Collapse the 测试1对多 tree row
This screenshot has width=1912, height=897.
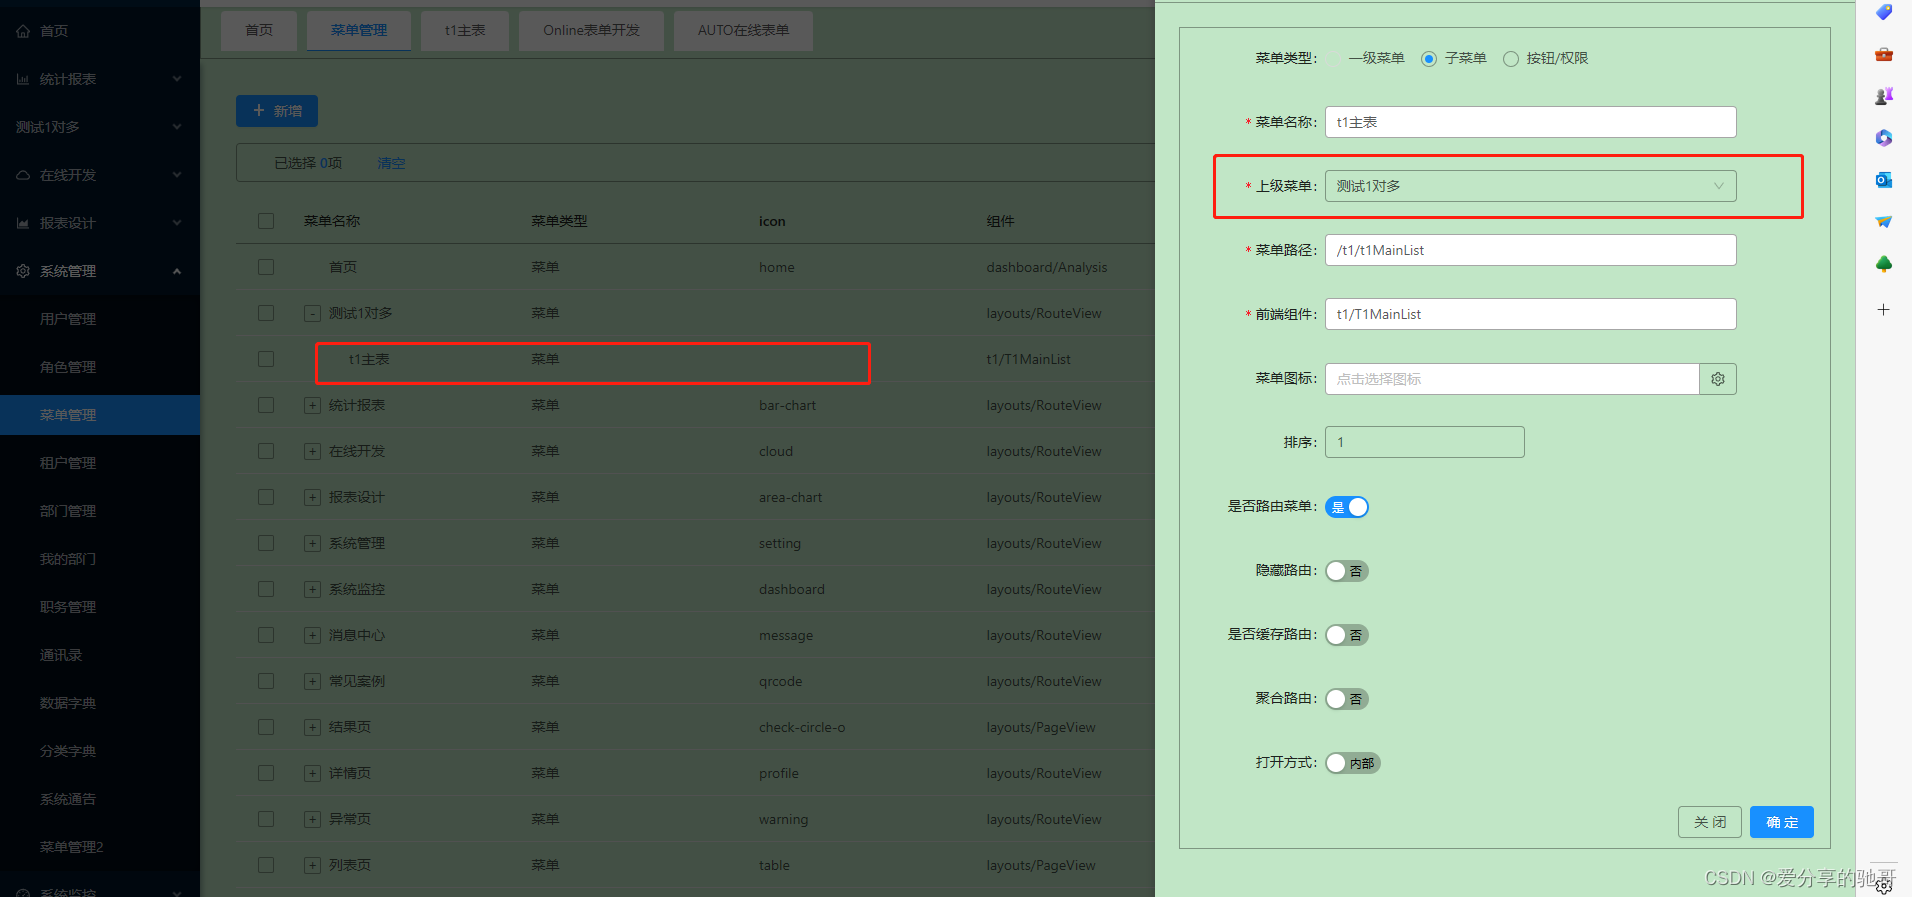tap(312, 314)
